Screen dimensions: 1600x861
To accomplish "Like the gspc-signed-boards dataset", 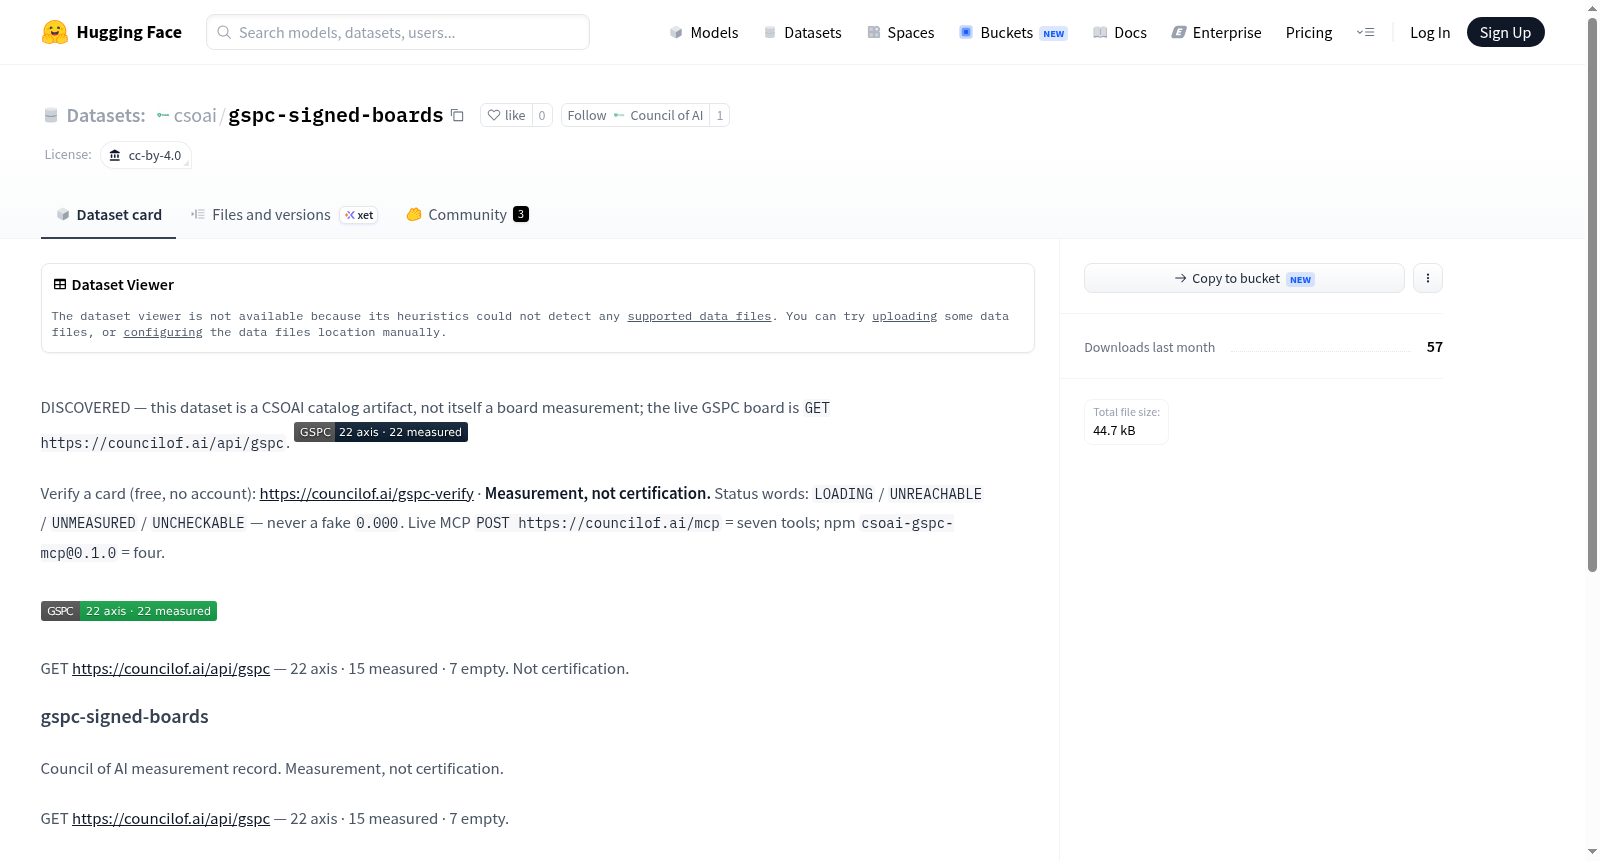I will [x=506, y=115].
